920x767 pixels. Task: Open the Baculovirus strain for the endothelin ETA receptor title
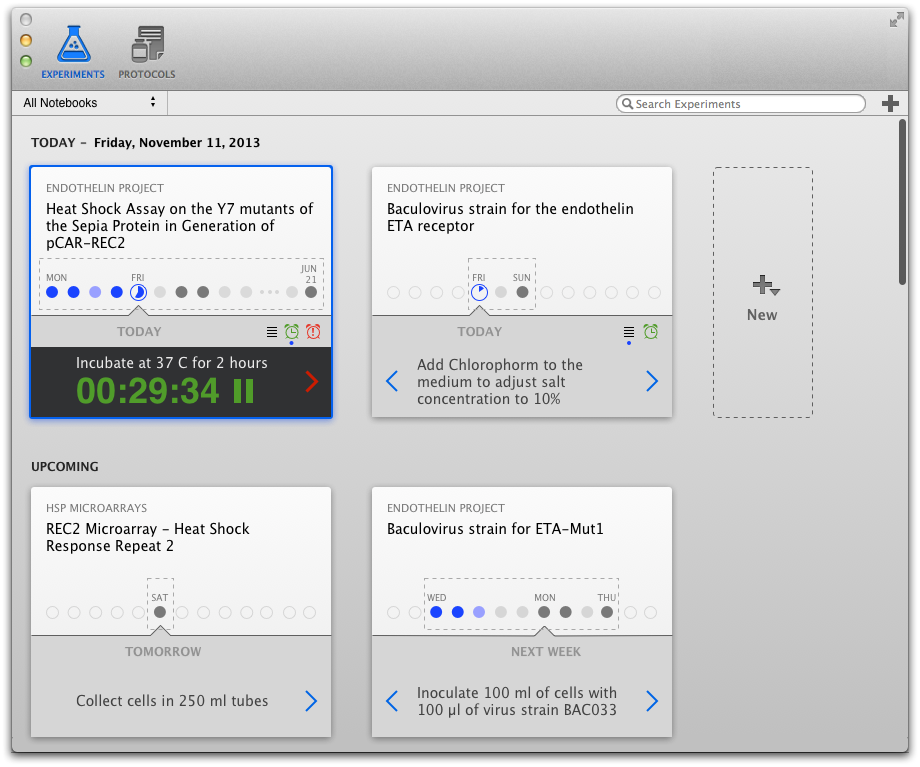click(510, 217)
